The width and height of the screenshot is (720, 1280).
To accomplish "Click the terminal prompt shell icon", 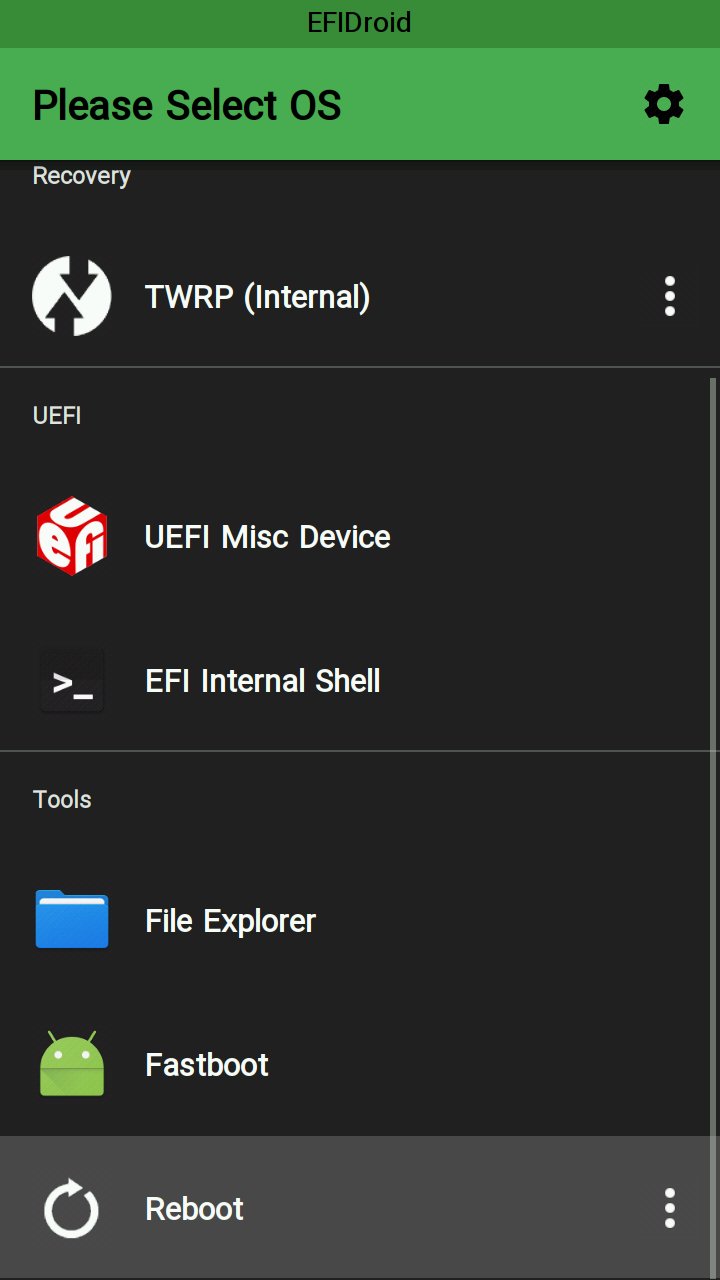I will pos(72,681).
